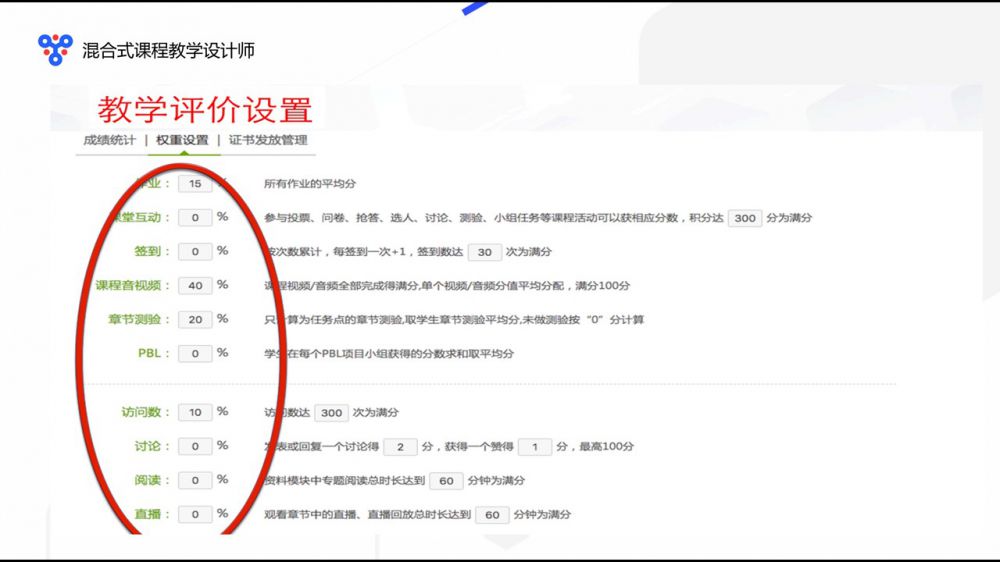1000x562 pixels.
Task: Click the 访问数达 300 次 threshold field
Action: point(331,412)
